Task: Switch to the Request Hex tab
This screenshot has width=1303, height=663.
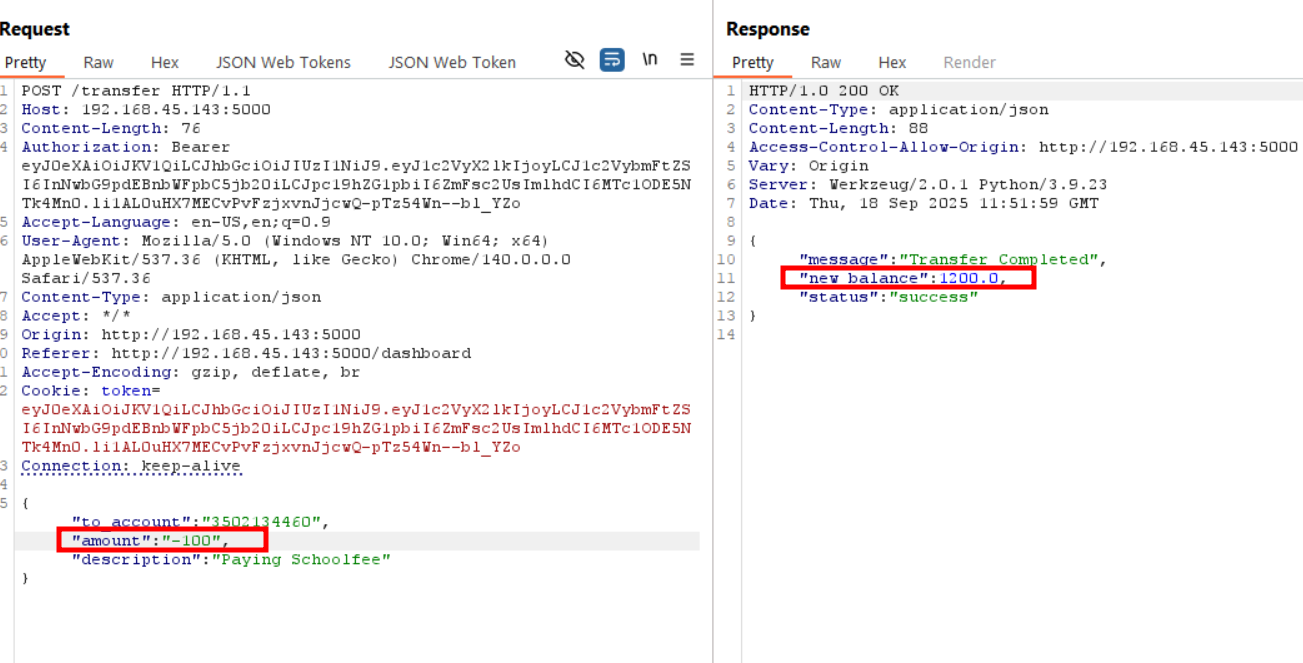Action: coord(165,62)
